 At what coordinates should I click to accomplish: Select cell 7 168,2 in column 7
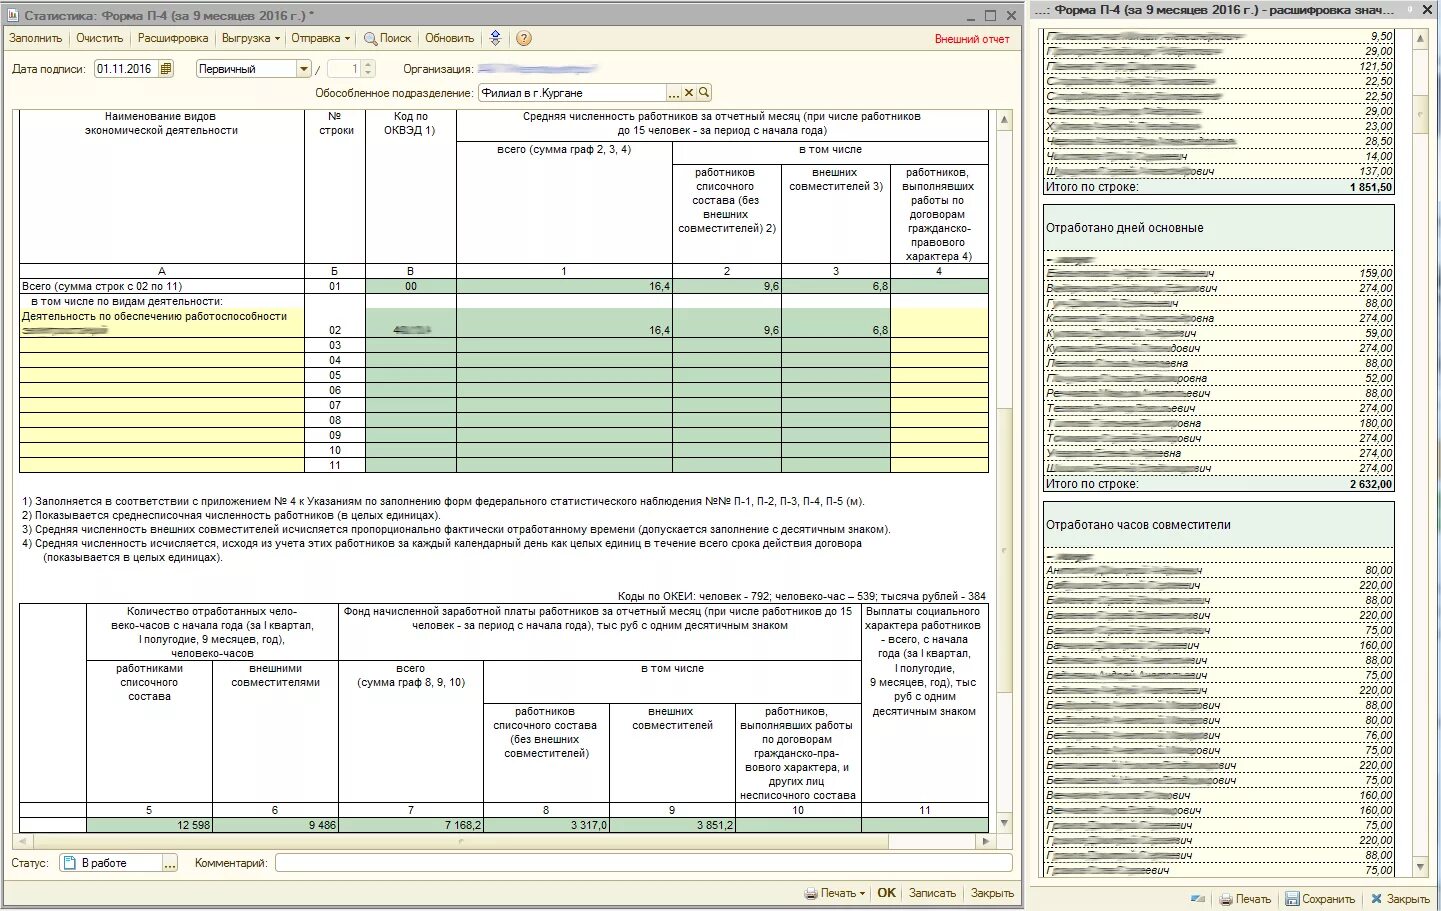click(411, 825)
